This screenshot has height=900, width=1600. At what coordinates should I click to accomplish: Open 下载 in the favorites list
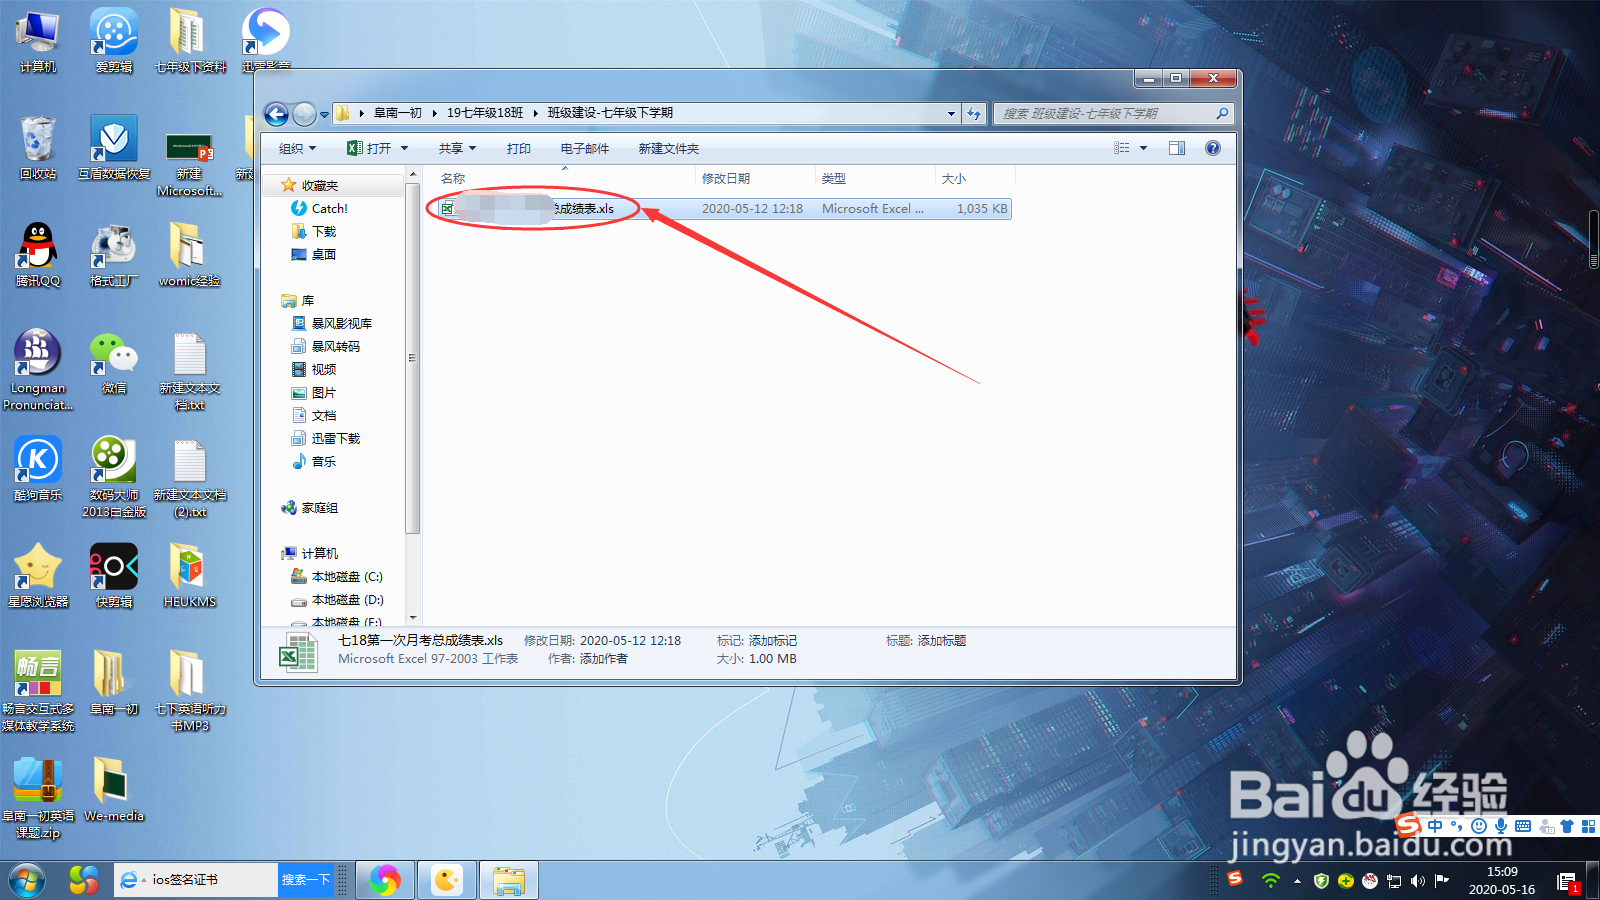coord(314,231)
